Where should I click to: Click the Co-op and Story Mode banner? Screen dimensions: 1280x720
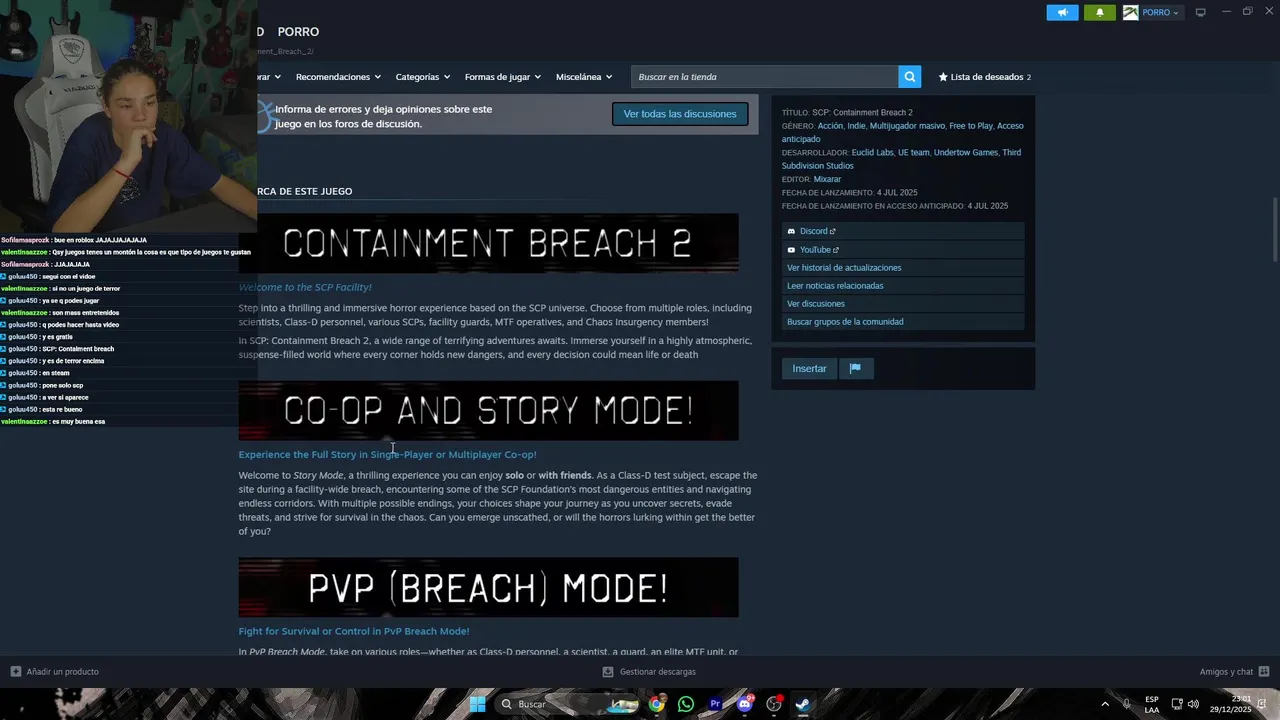click(488, 411)
